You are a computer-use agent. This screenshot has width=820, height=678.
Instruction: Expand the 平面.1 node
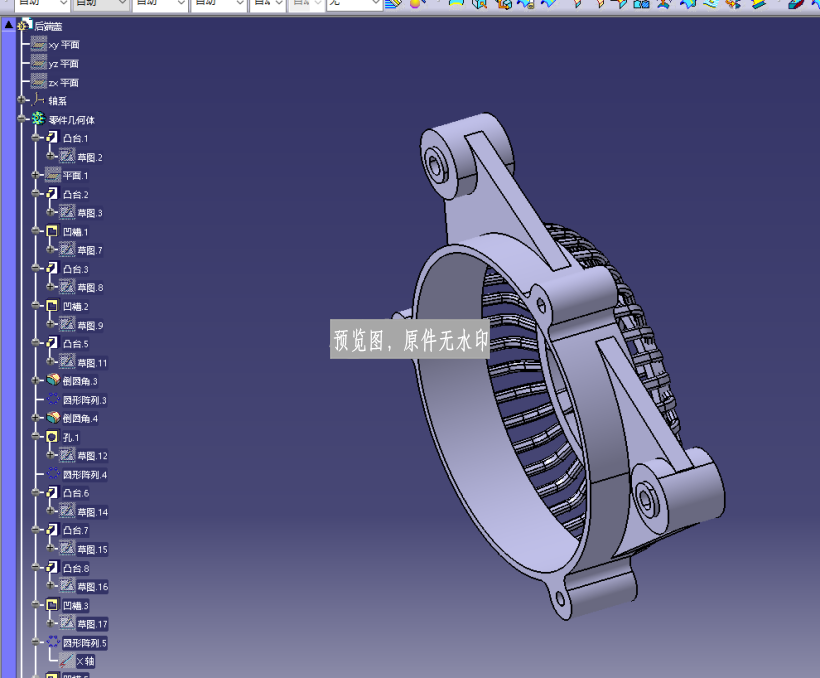pyautogui.click(x=36, y=175)
